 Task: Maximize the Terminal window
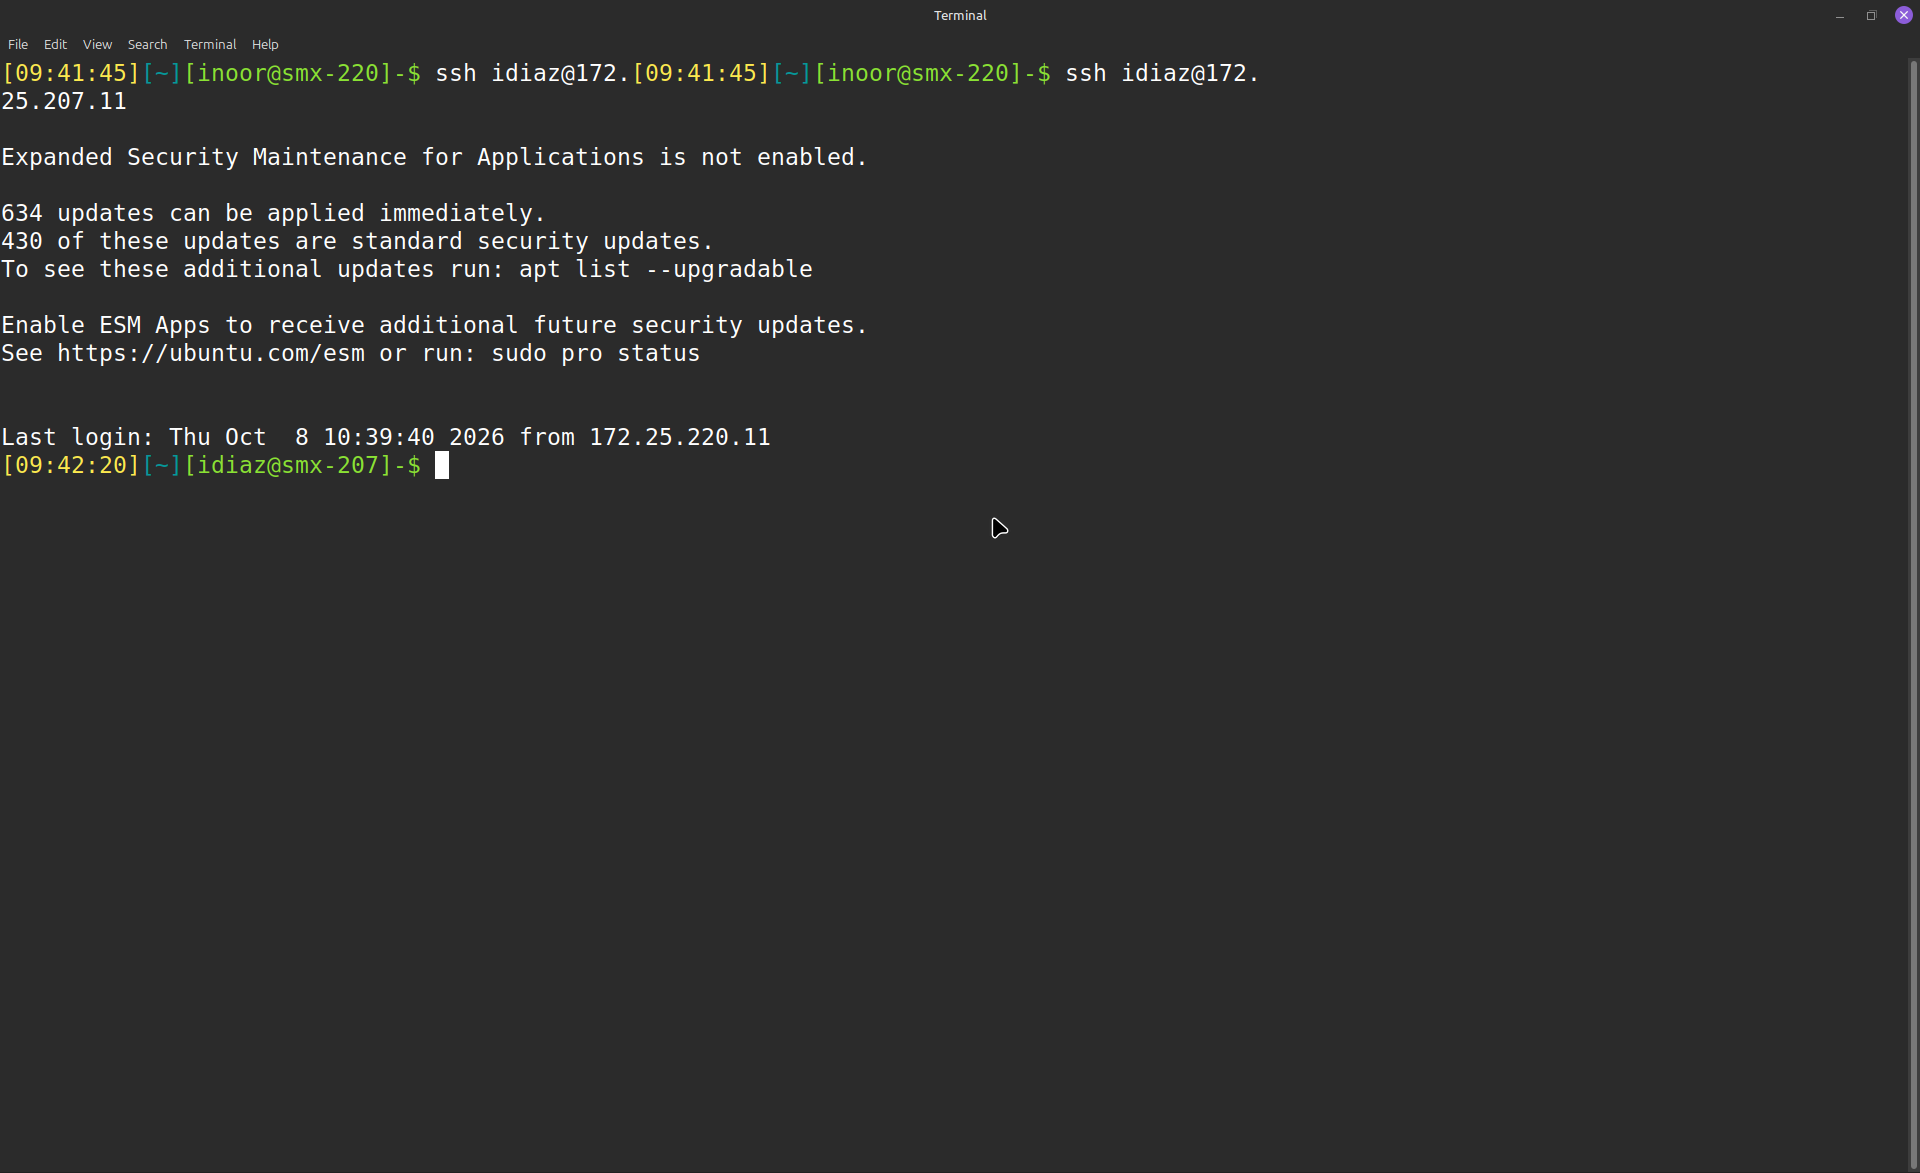pos(1872,15)
